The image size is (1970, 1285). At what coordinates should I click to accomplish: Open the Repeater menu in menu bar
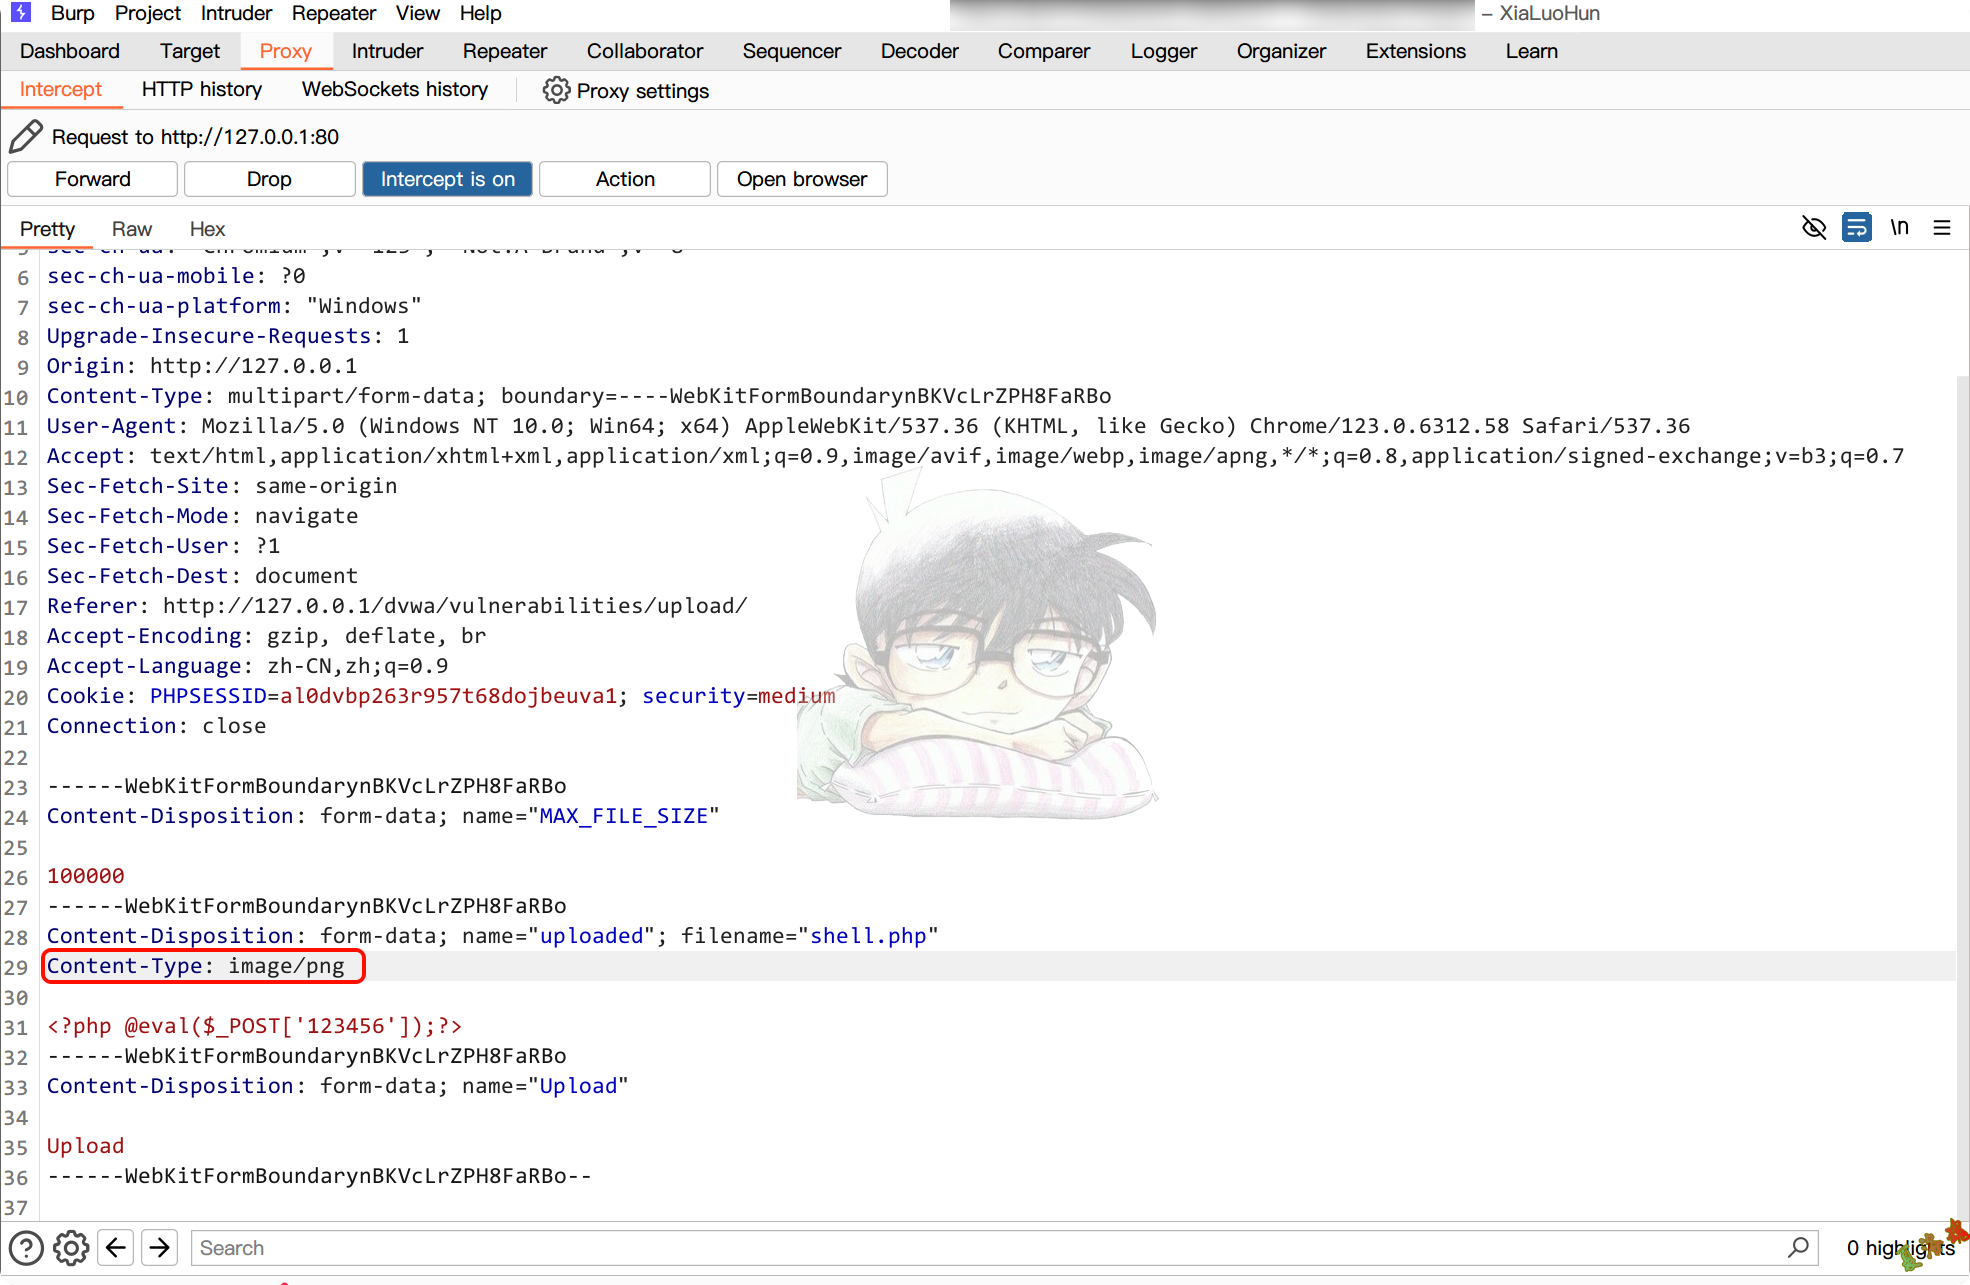(x=334, y=13)
